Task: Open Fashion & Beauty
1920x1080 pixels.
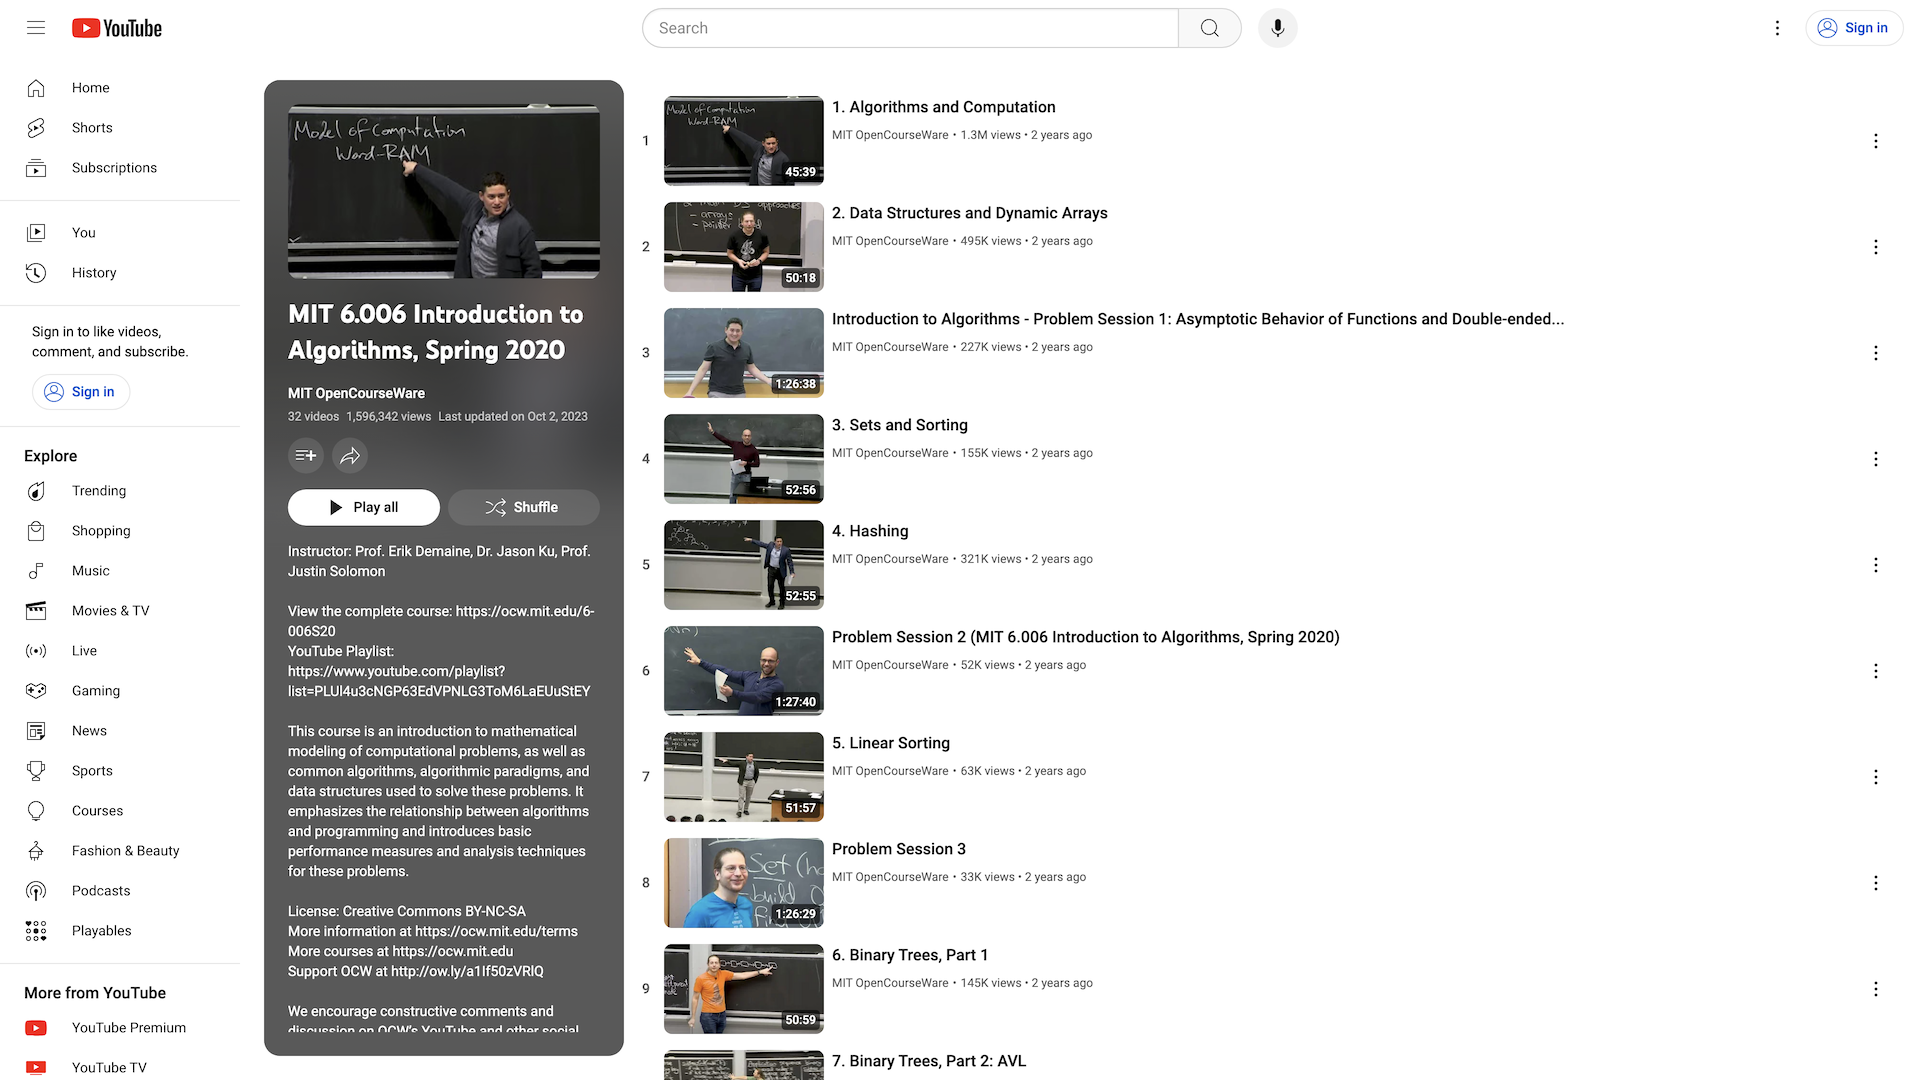Action: (120, 851)
